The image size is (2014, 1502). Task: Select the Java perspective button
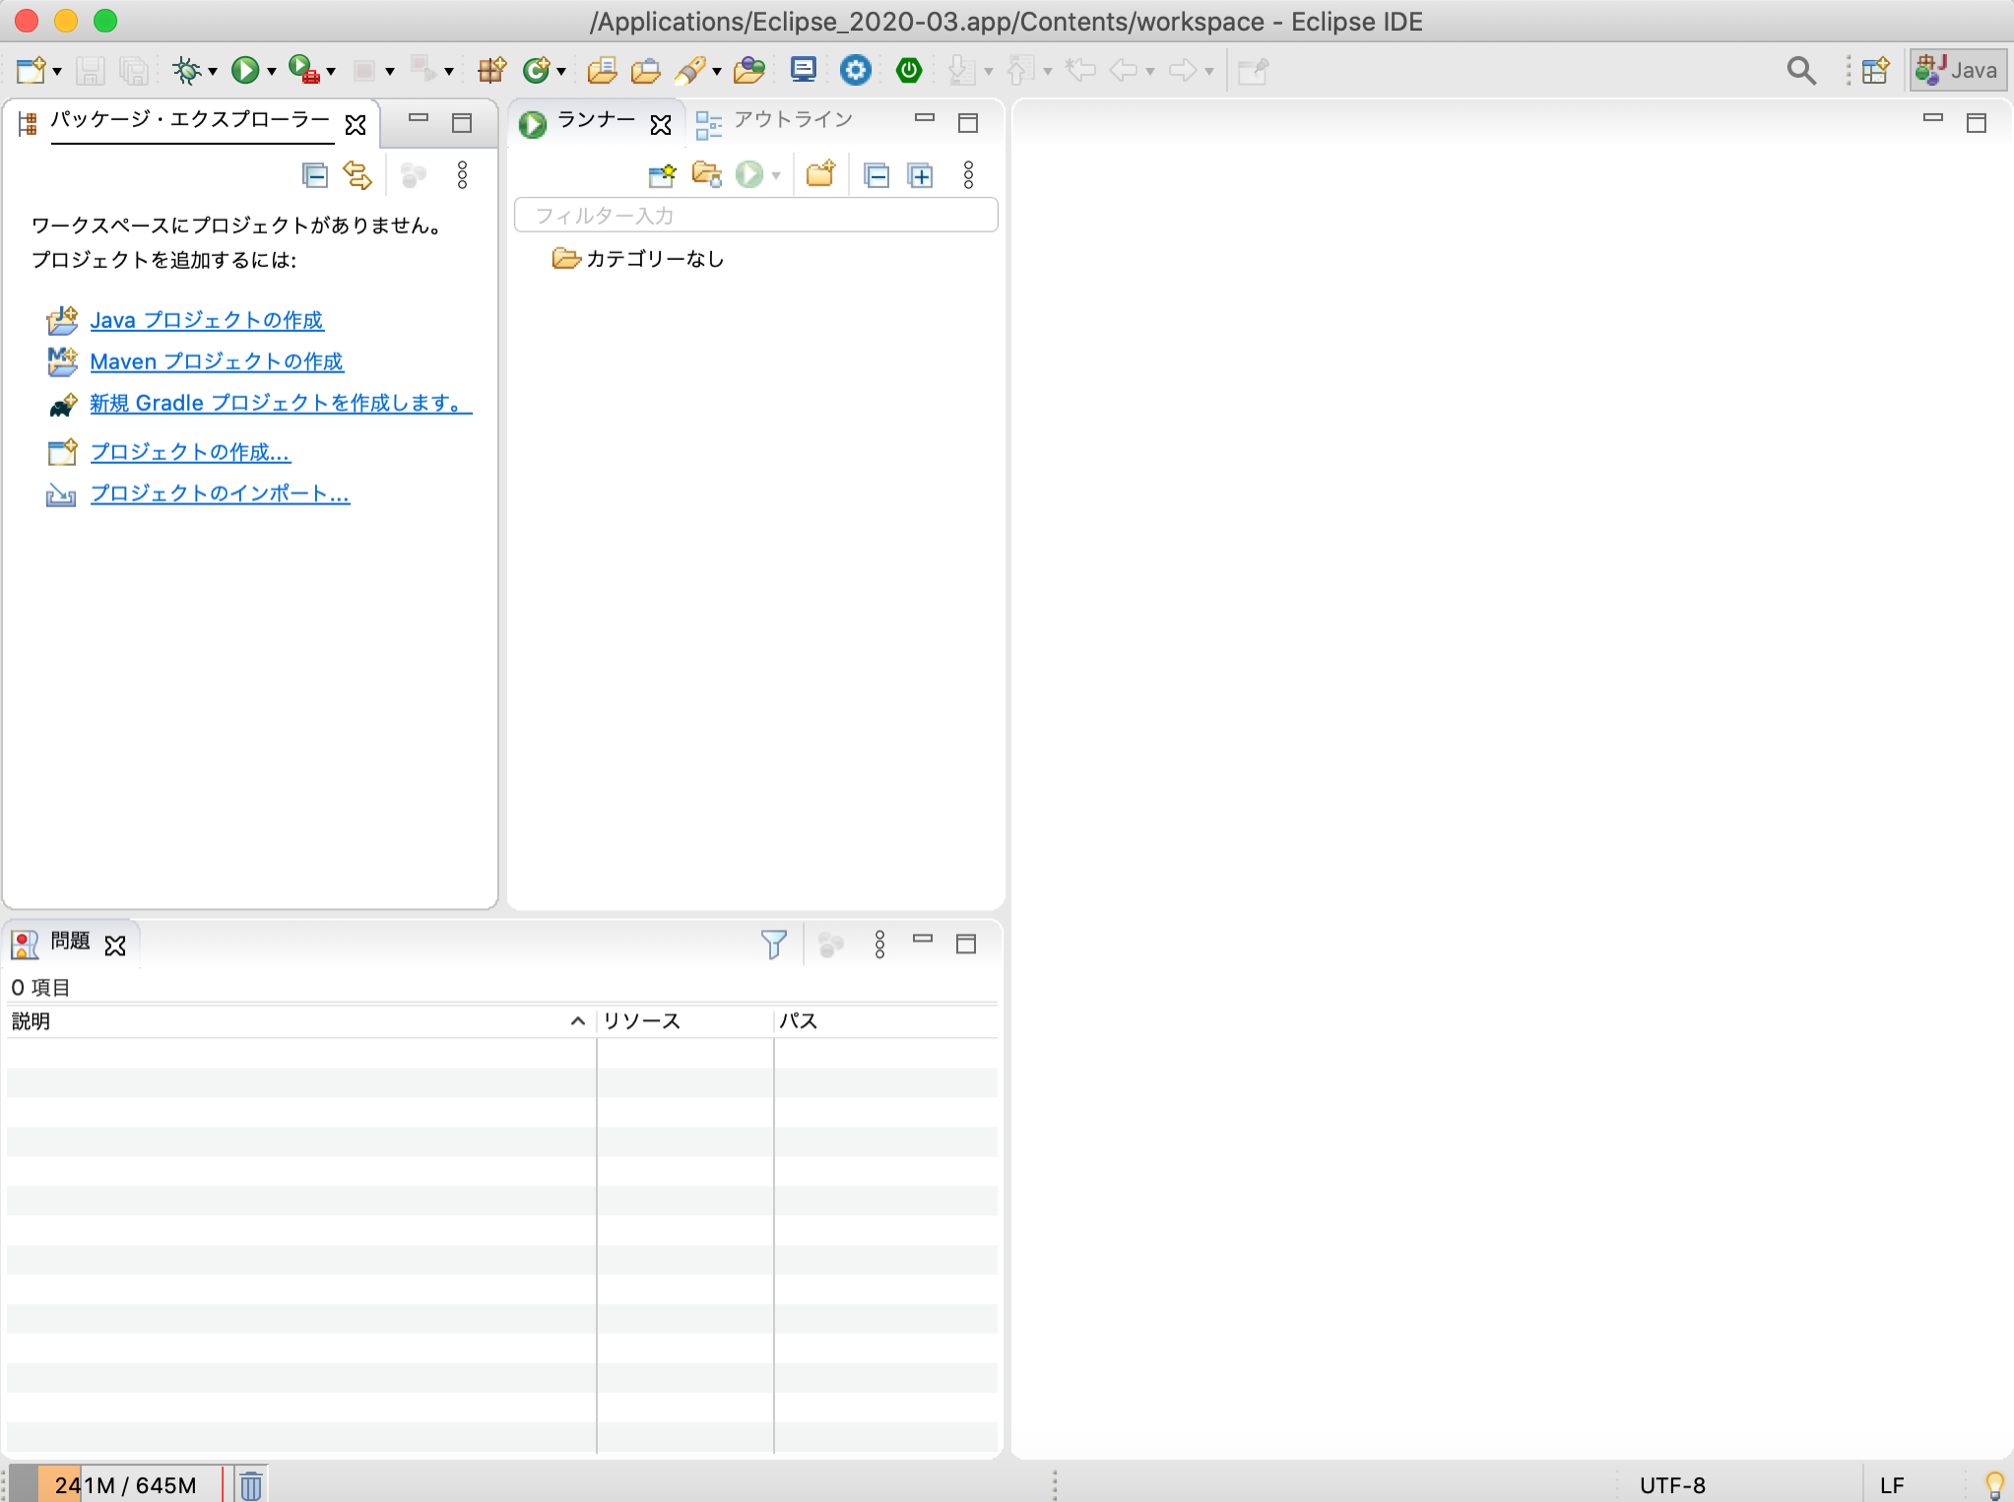(x=1958, y=70)
